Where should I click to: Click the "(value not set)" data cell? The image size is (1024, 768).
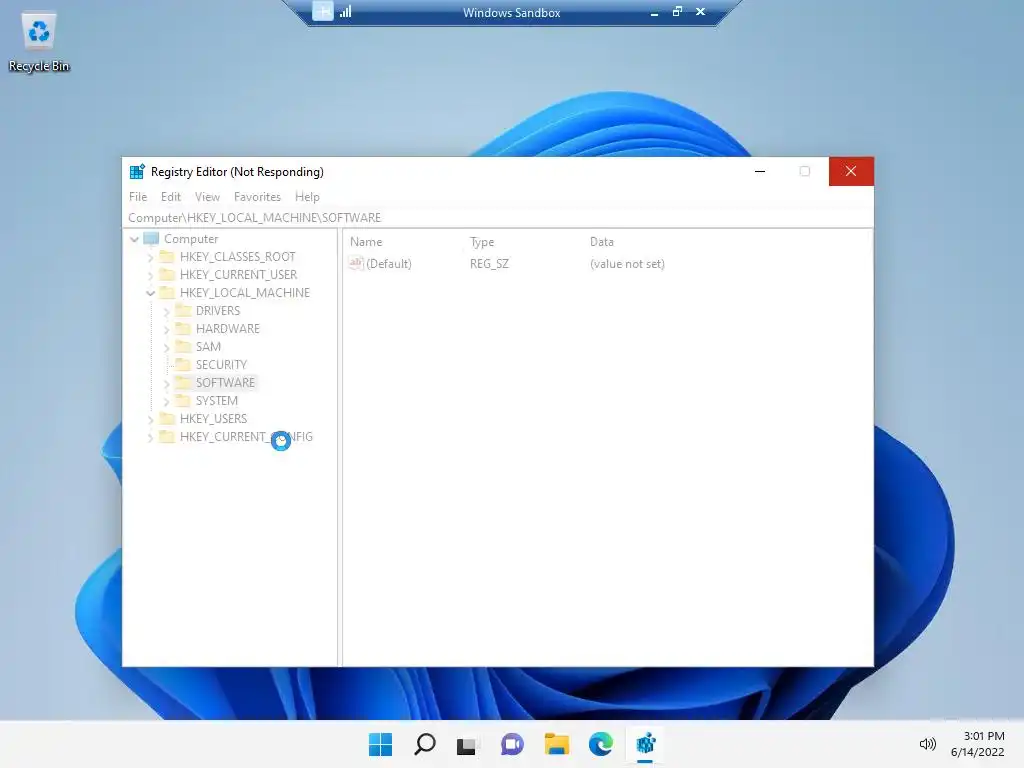(627, 264)
